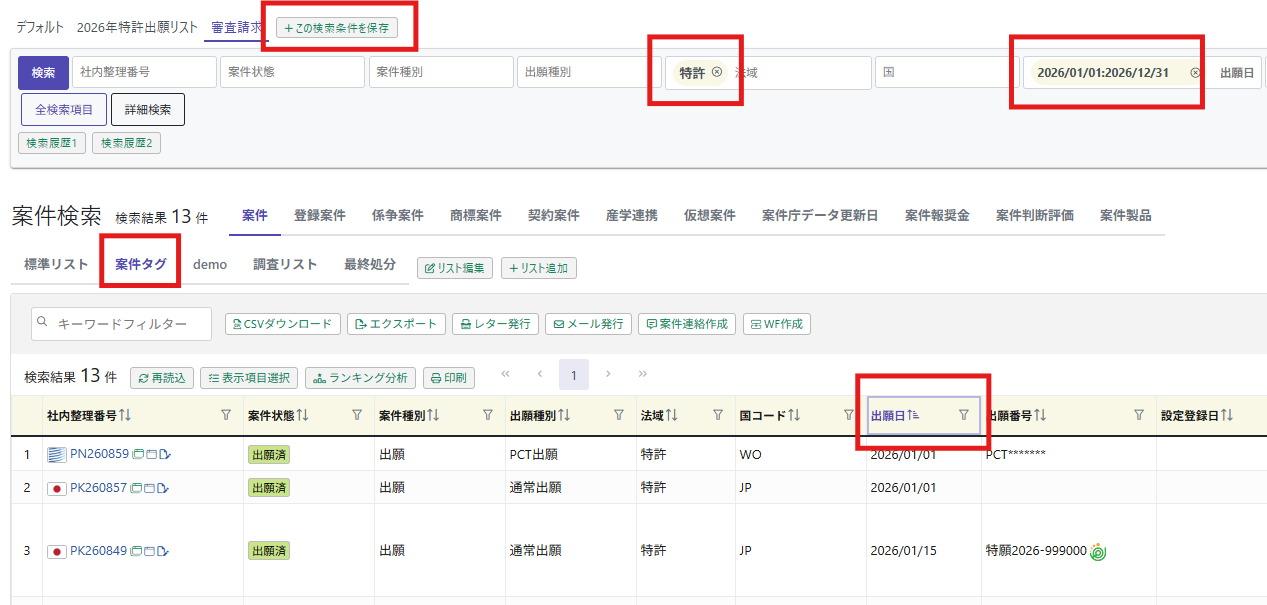
Task: Click filter icon on 案件状態 column
Action: [x=357, y=415]
